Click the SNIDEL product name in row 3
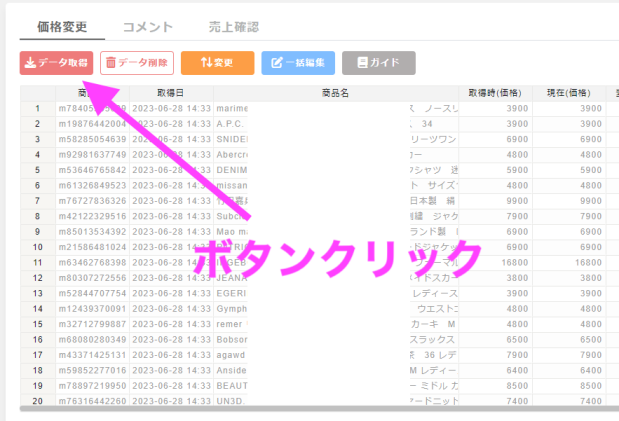This screenshot has width=619, height=421. [232, 139]
